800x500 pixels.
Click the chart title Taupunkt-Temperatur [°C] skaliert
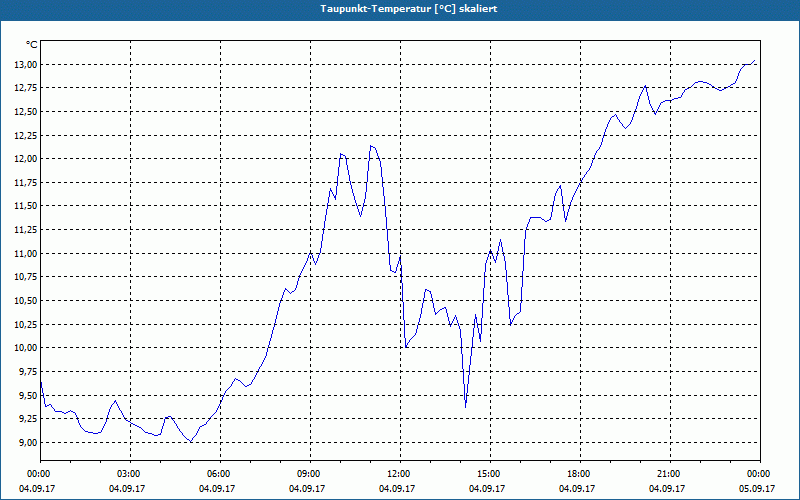(x=409, y=9)
